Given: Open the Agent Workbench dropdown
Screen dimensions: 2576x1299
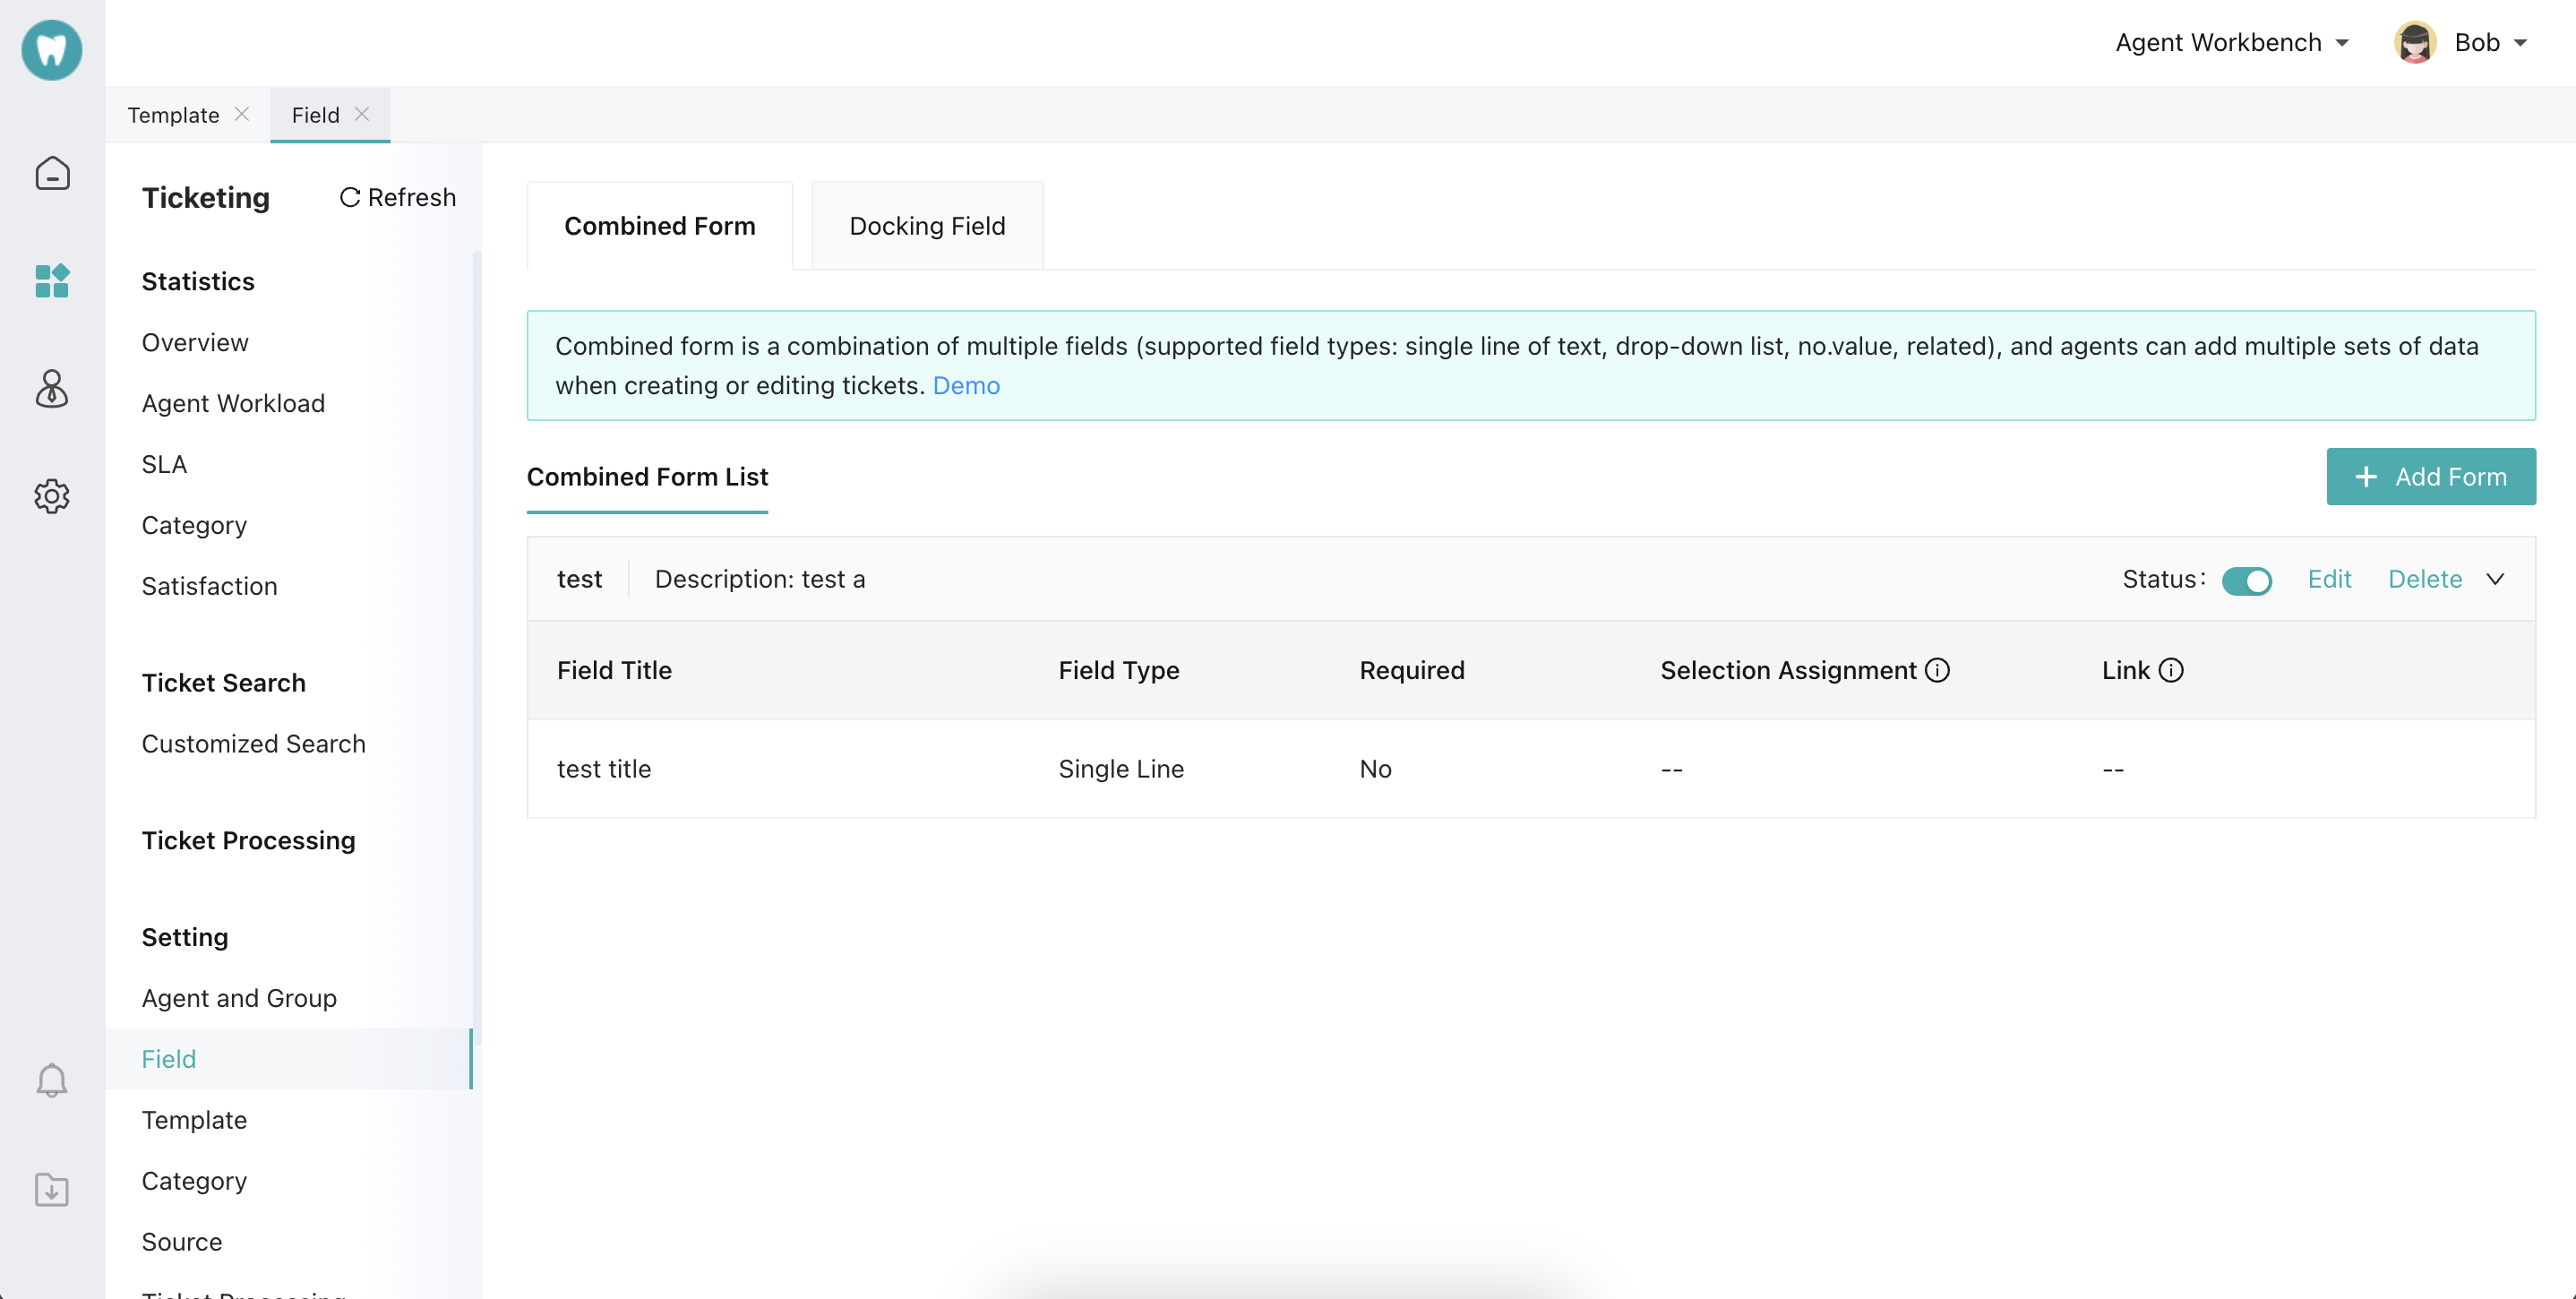Looking at the screenshot, I should pos(2231,42).
